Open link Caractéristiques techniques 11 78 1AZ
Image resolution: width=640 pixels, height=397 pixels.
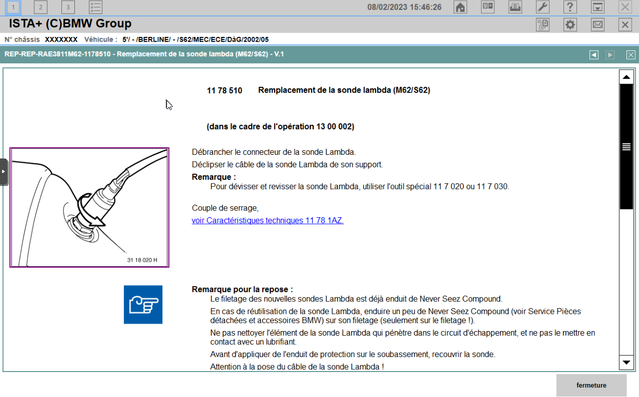coord(267,220)
